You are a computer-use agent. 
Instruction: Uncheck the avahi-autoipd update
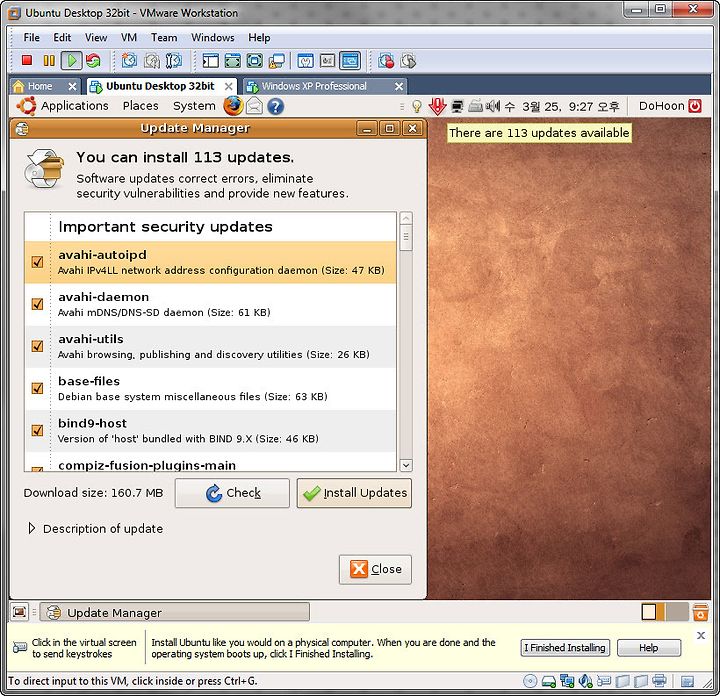coord(37,262)
